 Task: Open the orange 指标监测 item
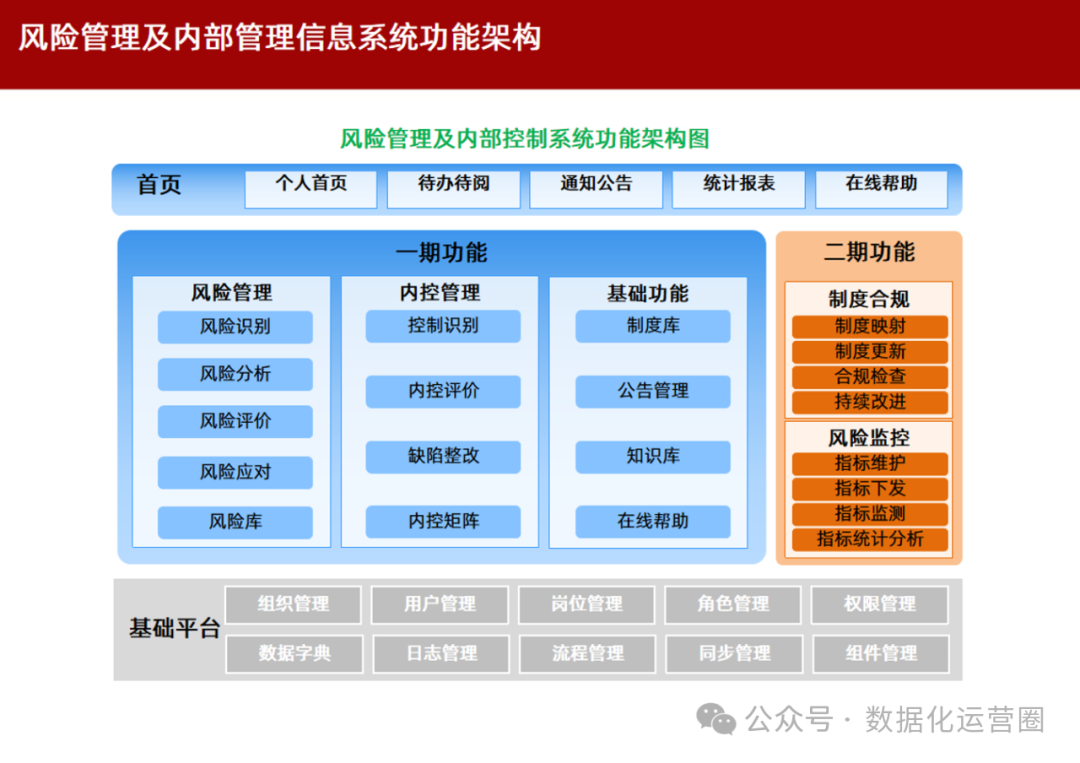(x=870, y=514)
